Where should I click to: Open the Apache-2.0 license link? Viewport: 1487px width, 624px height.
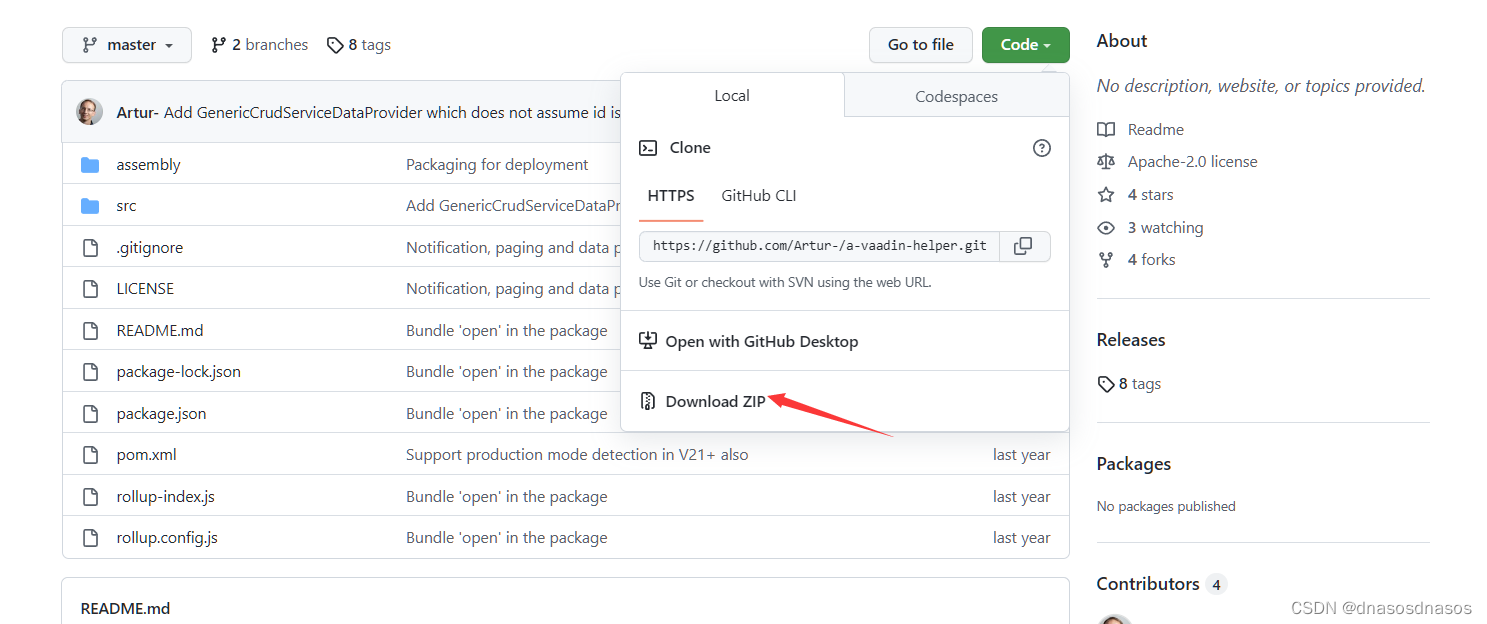tap(1193, 162)
